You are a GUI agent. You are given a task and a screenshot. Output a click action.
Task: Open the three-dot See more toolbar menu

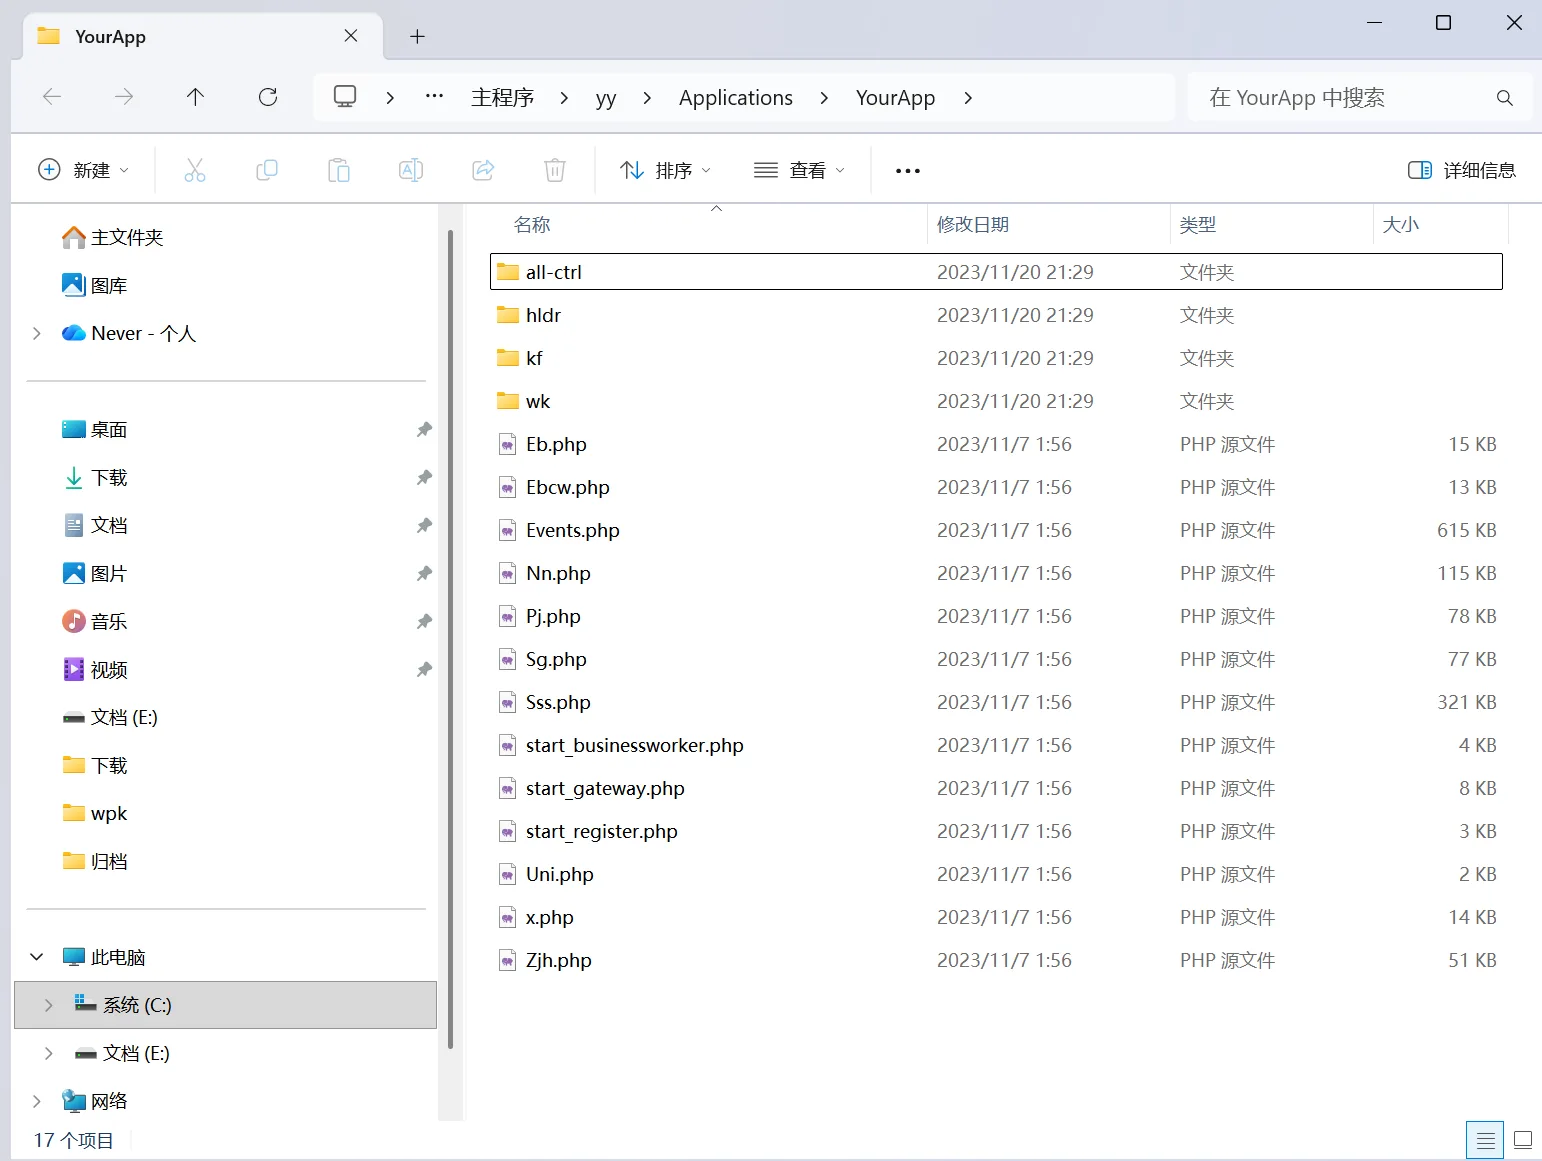click(908, 171)
